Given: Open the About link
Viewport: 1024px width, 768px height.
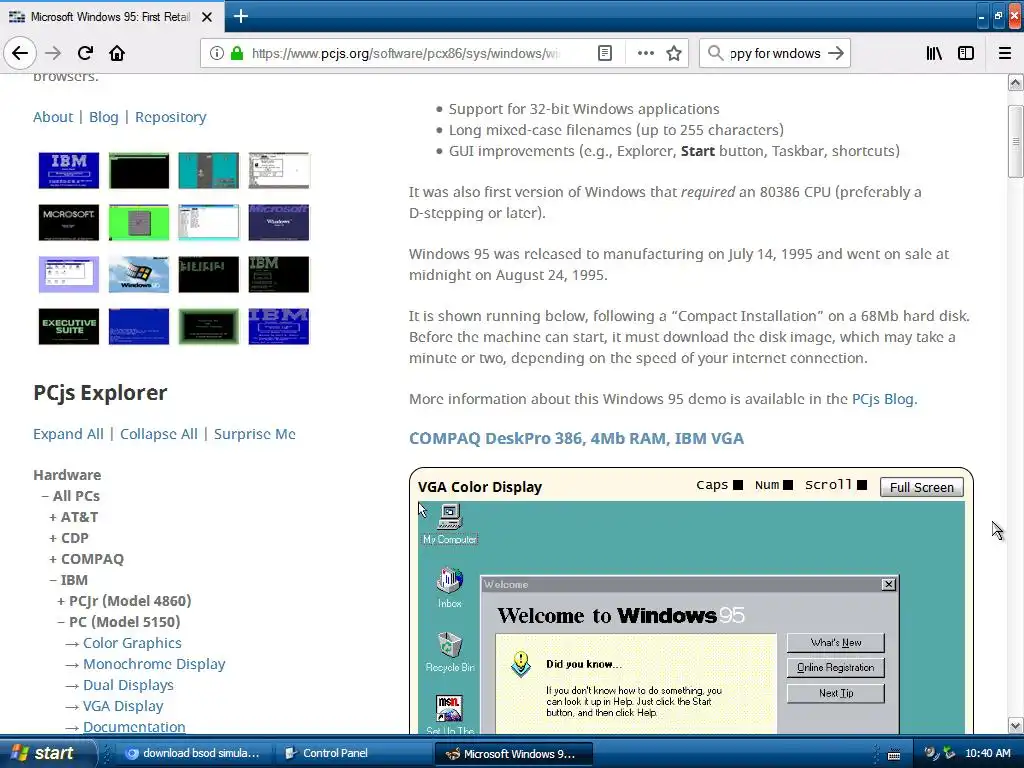Looking at the screenshot, I should (53, 117).
